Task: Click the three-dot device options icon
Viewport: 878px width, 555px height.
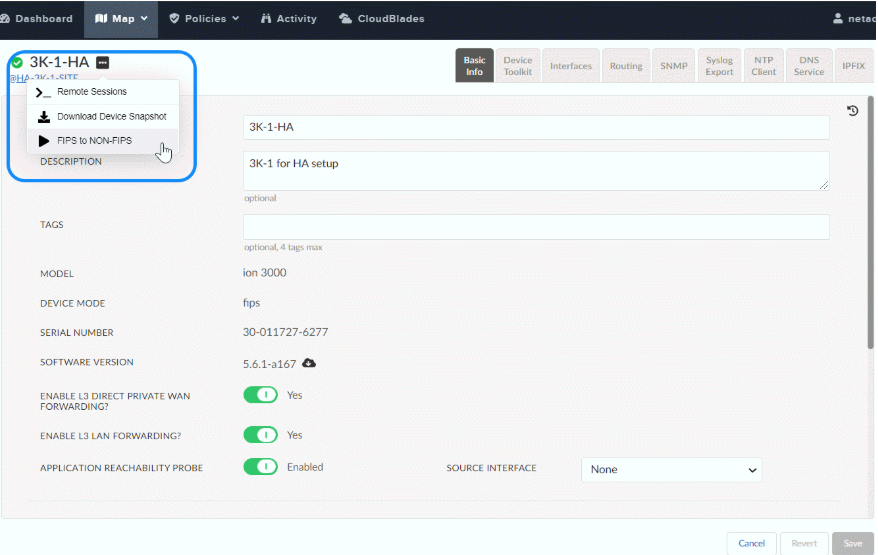Action: (x=103, y=63)
